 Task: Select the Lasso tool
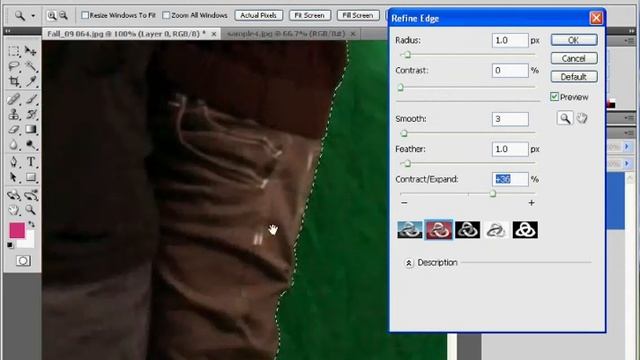click(14, 66)
